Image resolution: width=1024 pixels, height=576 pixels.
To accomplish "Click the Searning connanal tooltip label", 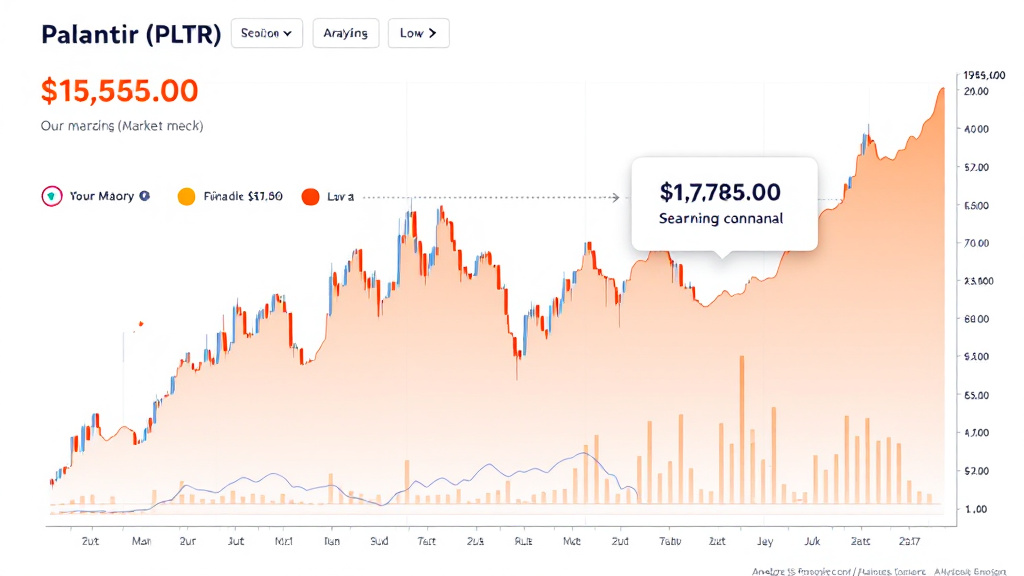I will (720, 219).
